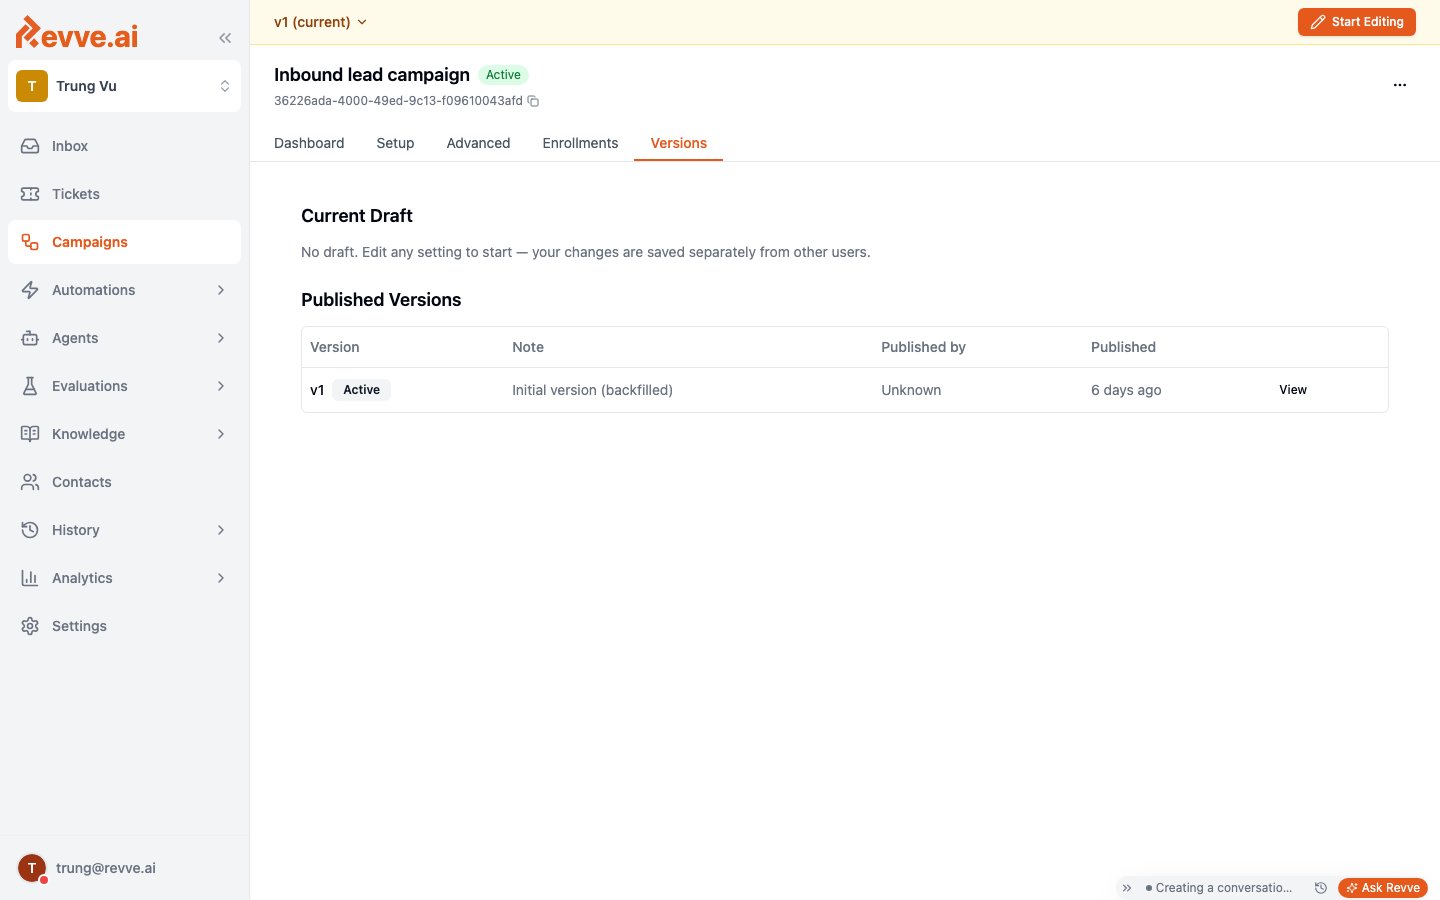Expand the bottom status bar double-arrow icon
Viewport: 1440px width, 900px height.
coord(1127,888)
